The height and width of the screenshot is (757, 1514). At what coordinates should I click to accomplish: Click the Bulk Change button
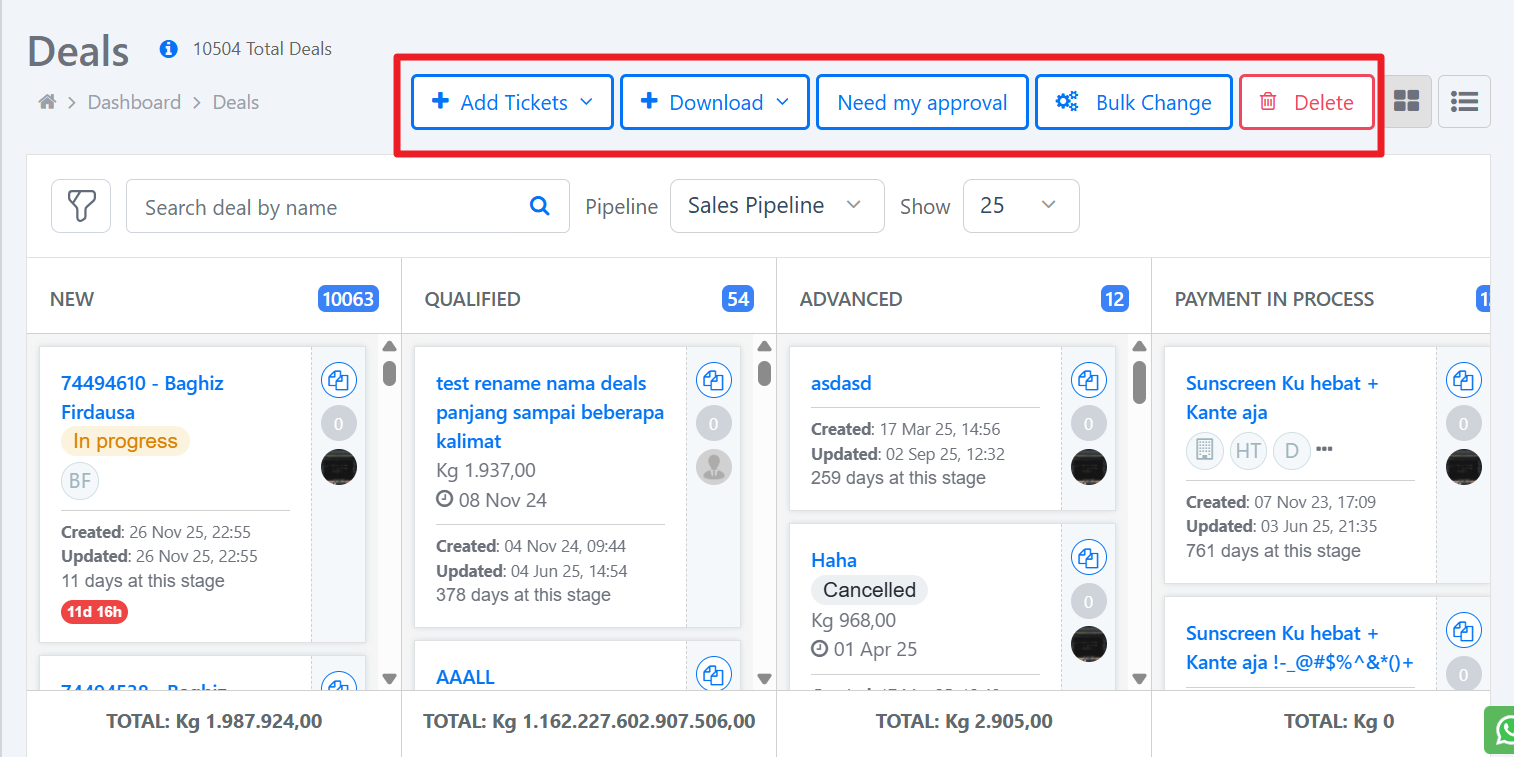1133,102
